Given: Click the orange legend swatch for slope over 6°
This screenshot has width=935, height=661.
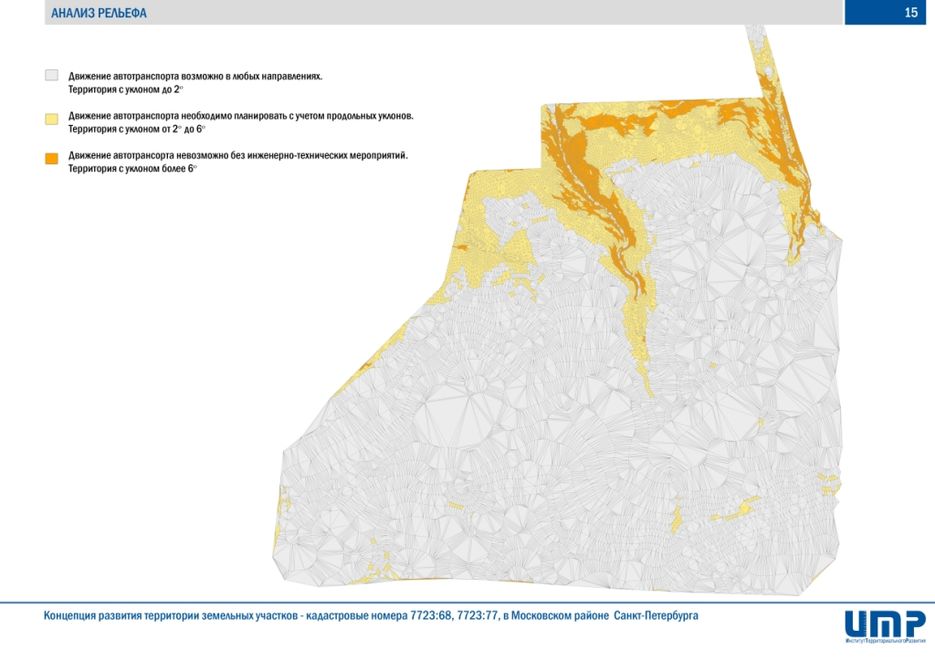Looking at the screenshot, I should coord(52,158).
